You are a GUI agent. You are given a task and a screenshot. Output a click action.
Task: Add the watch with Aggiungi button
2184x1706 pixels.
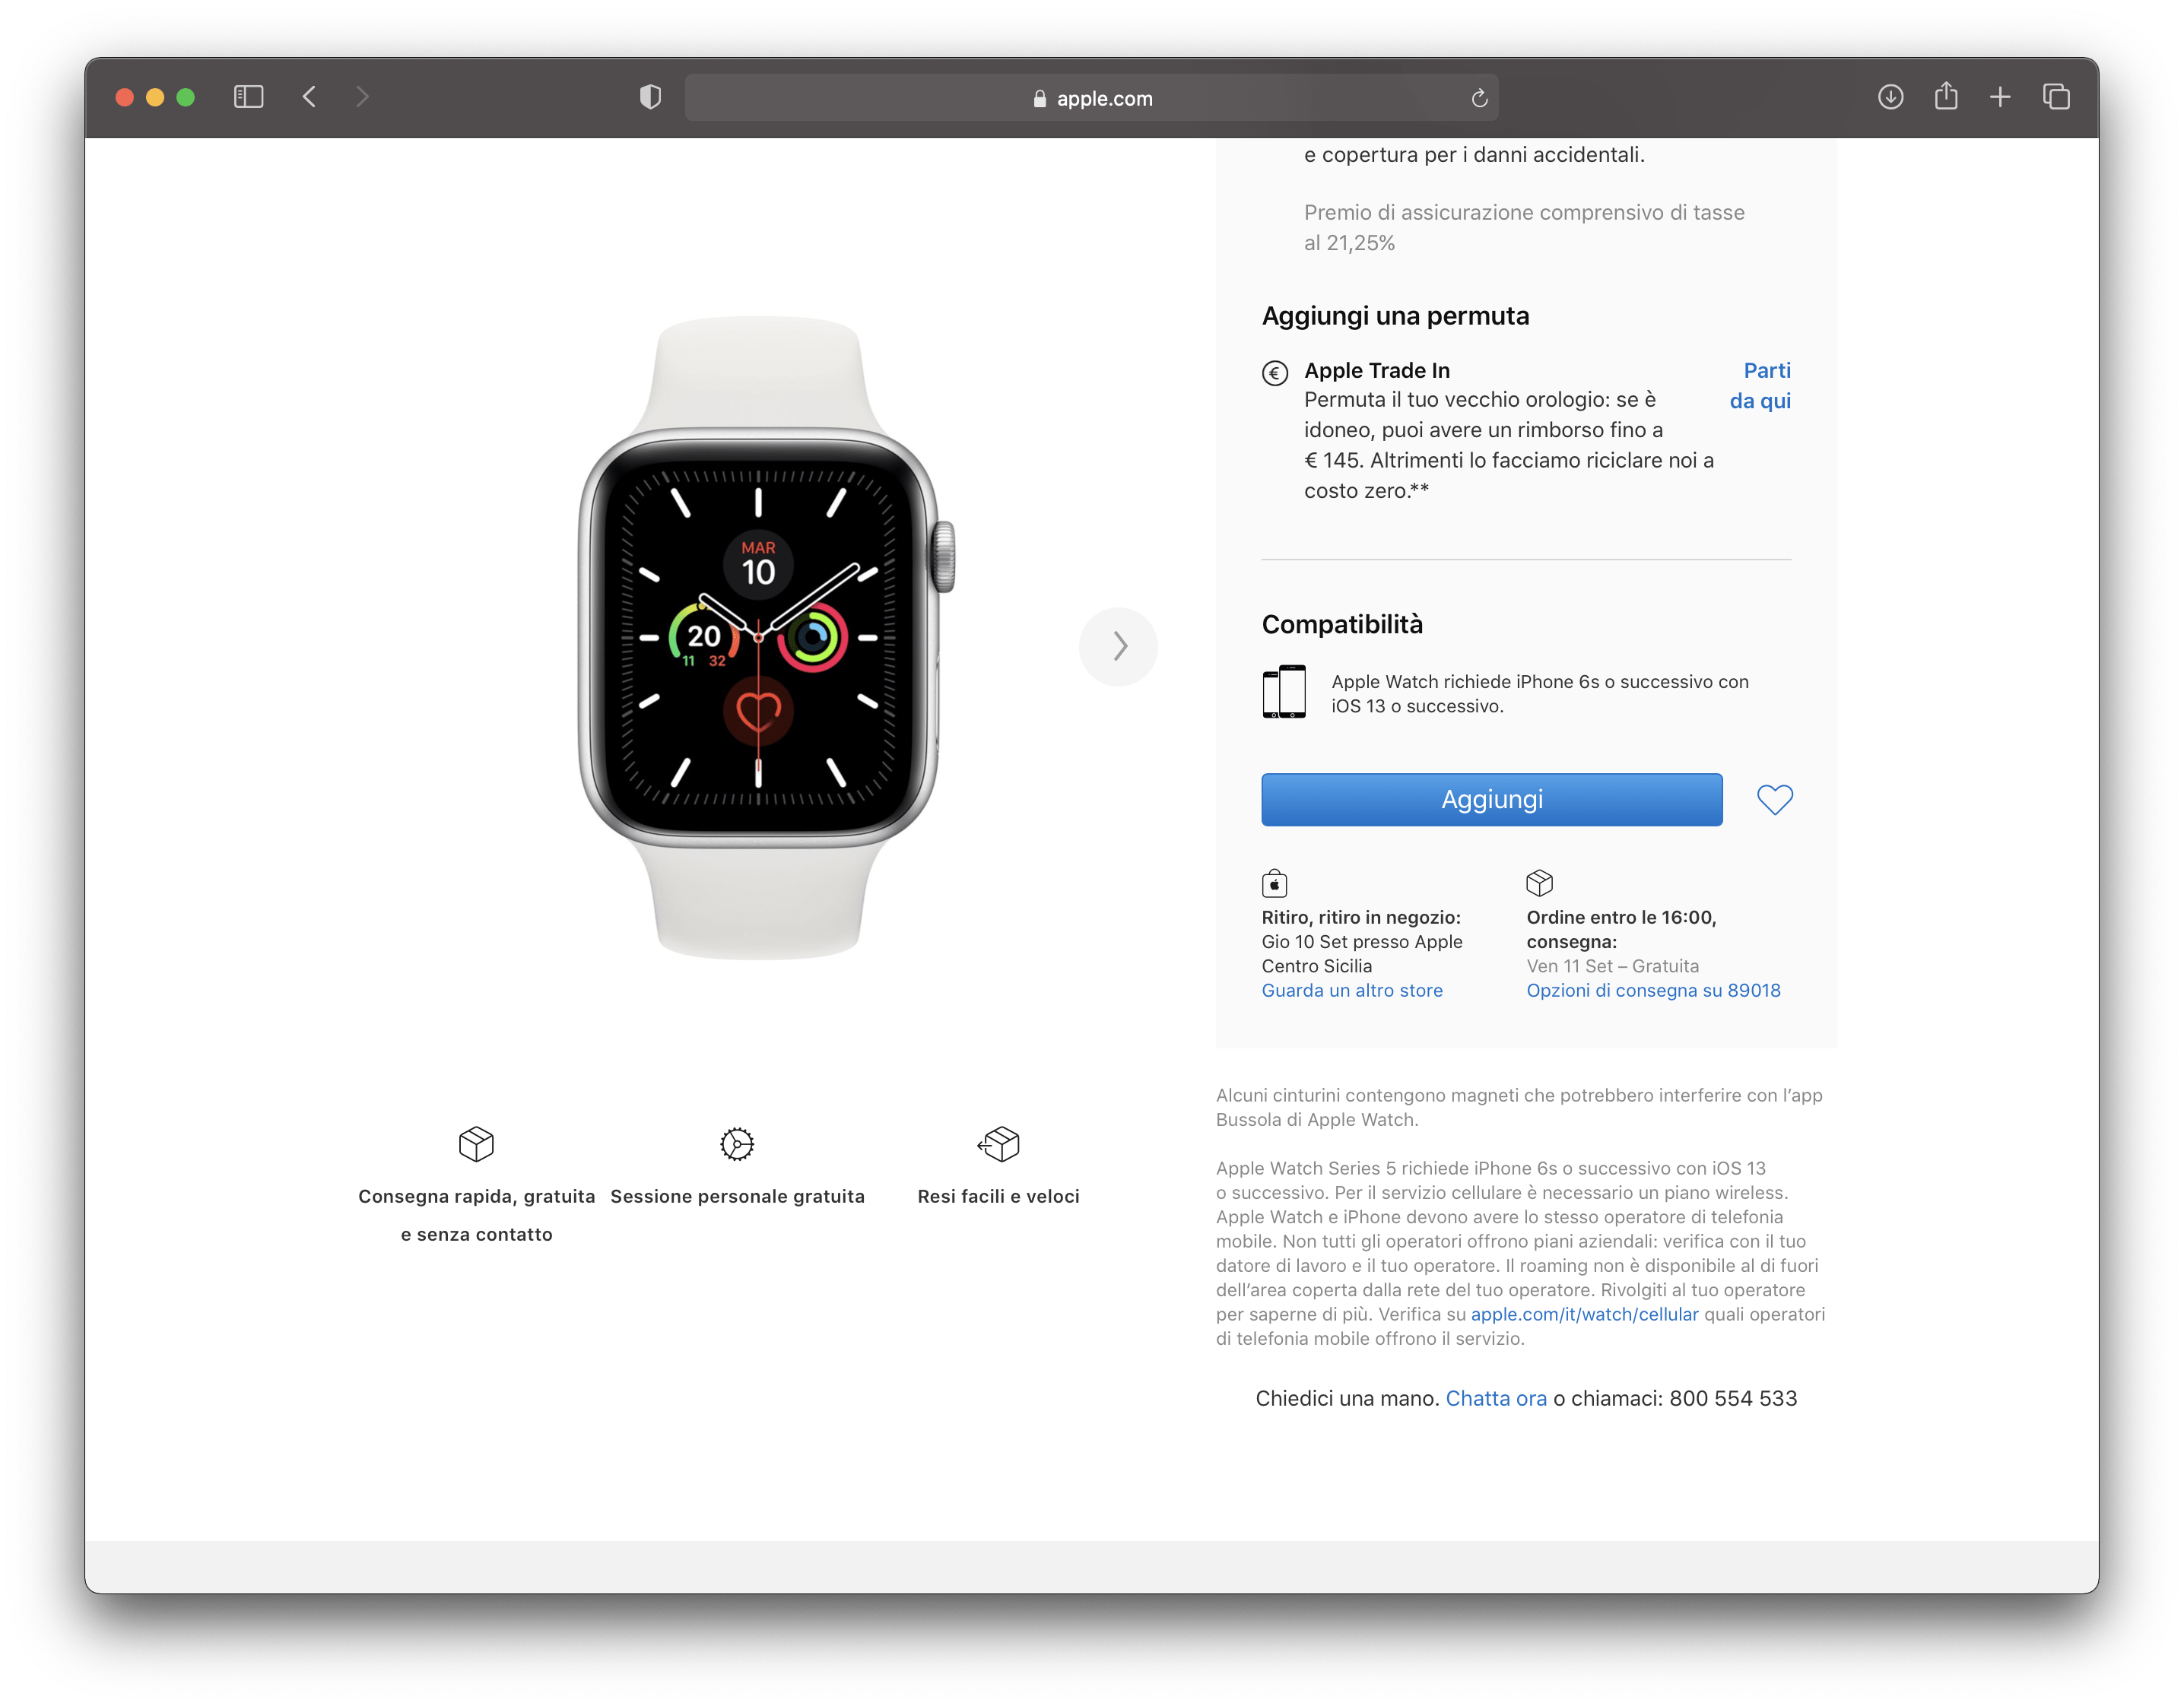click(1491, 799)
